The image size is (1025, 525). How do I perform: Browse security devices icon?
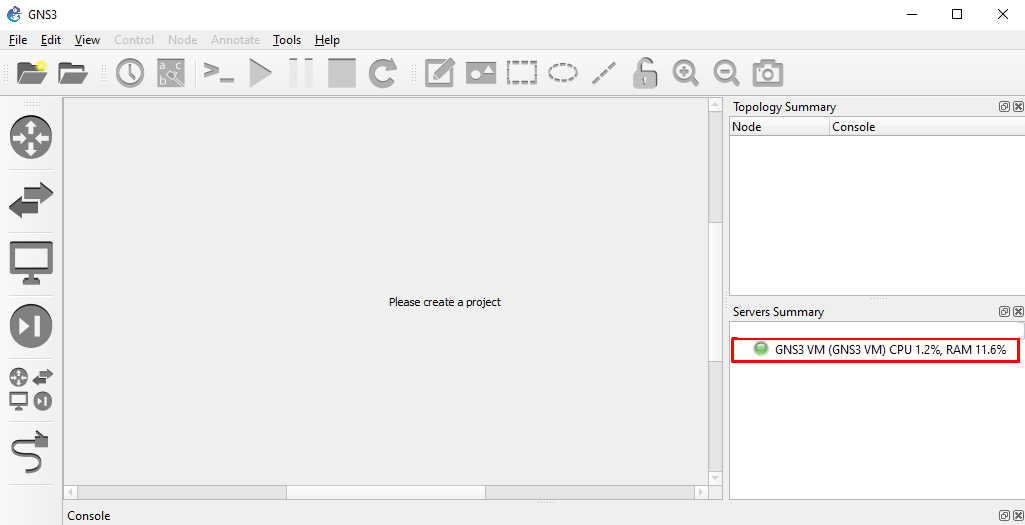coord(31,326)
